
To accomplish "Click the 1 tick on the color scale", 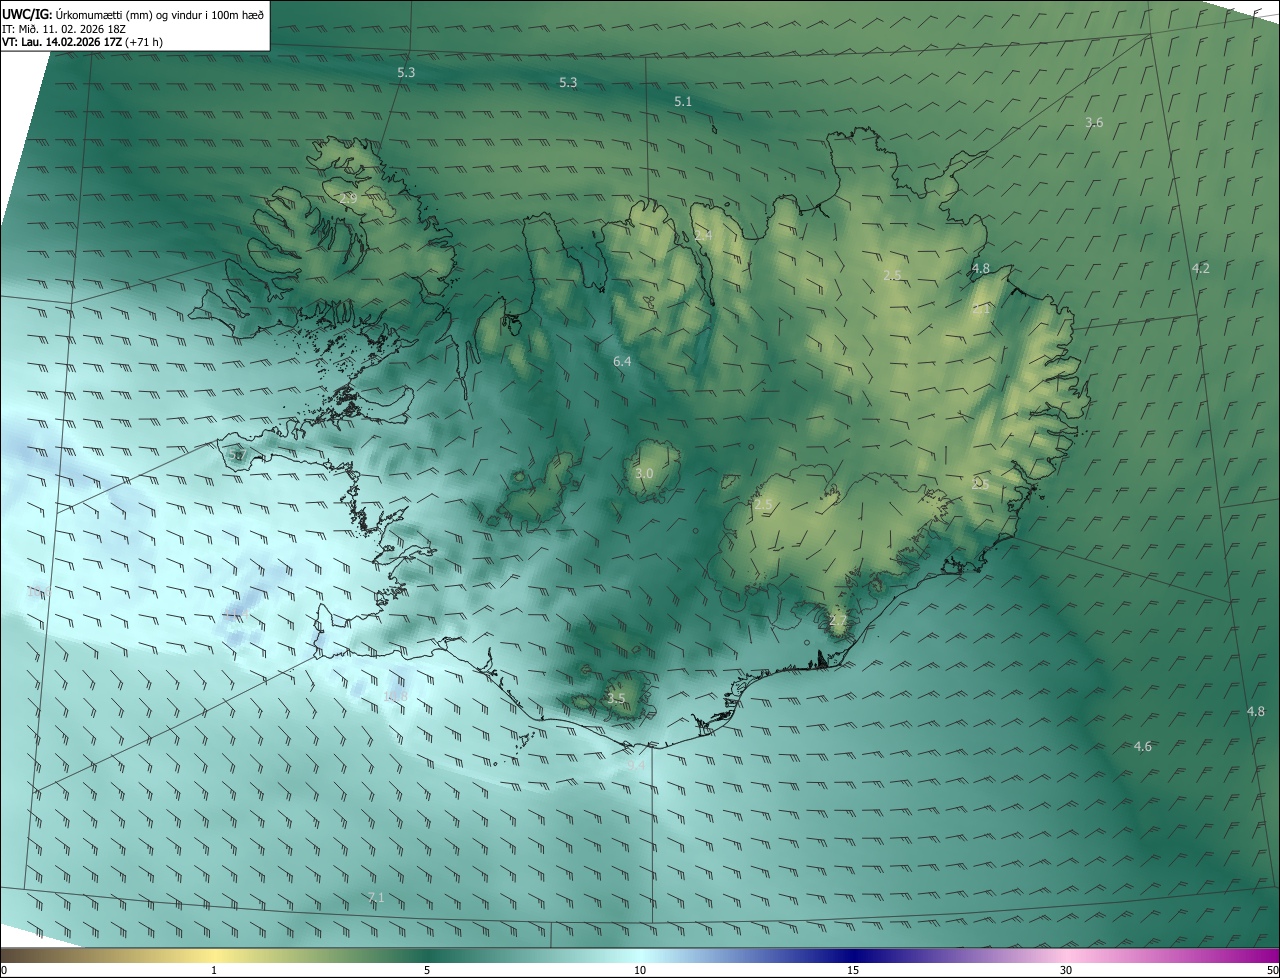I will [214, 970].
